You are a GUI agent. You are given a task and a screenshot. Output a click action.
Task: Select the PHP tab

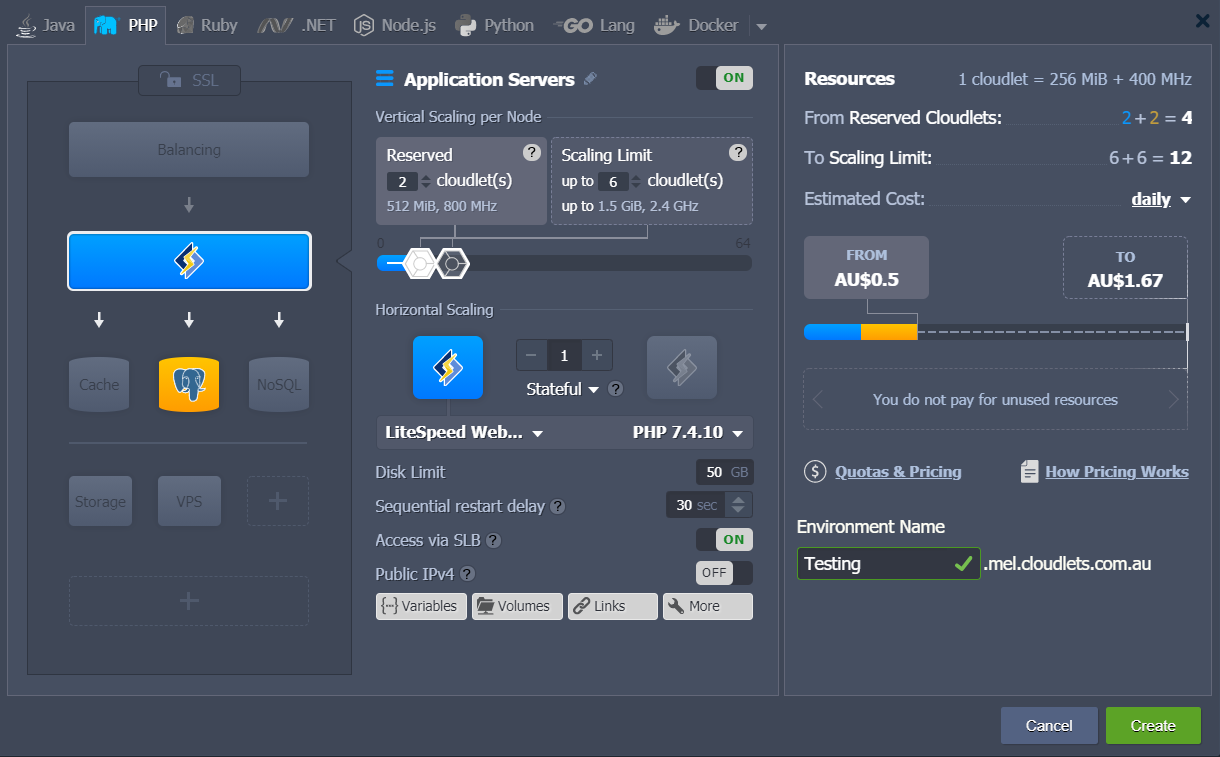pyautogui.click(x=126, y=25)
